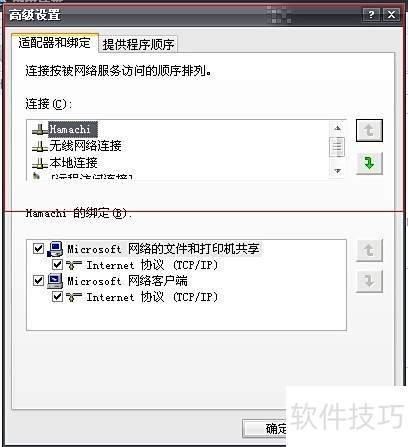Uncheck Microsoft 网络的文件和打印机共享 checkbox

tap(38, 248)
